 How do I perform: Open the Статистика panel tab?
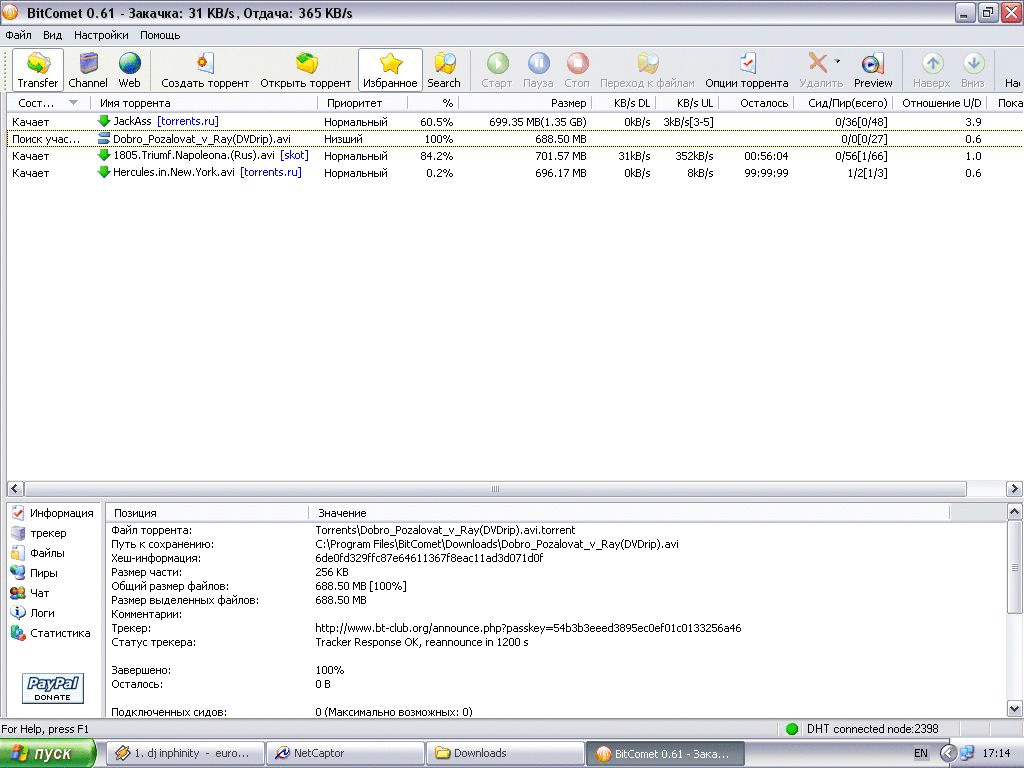point(50,633)
